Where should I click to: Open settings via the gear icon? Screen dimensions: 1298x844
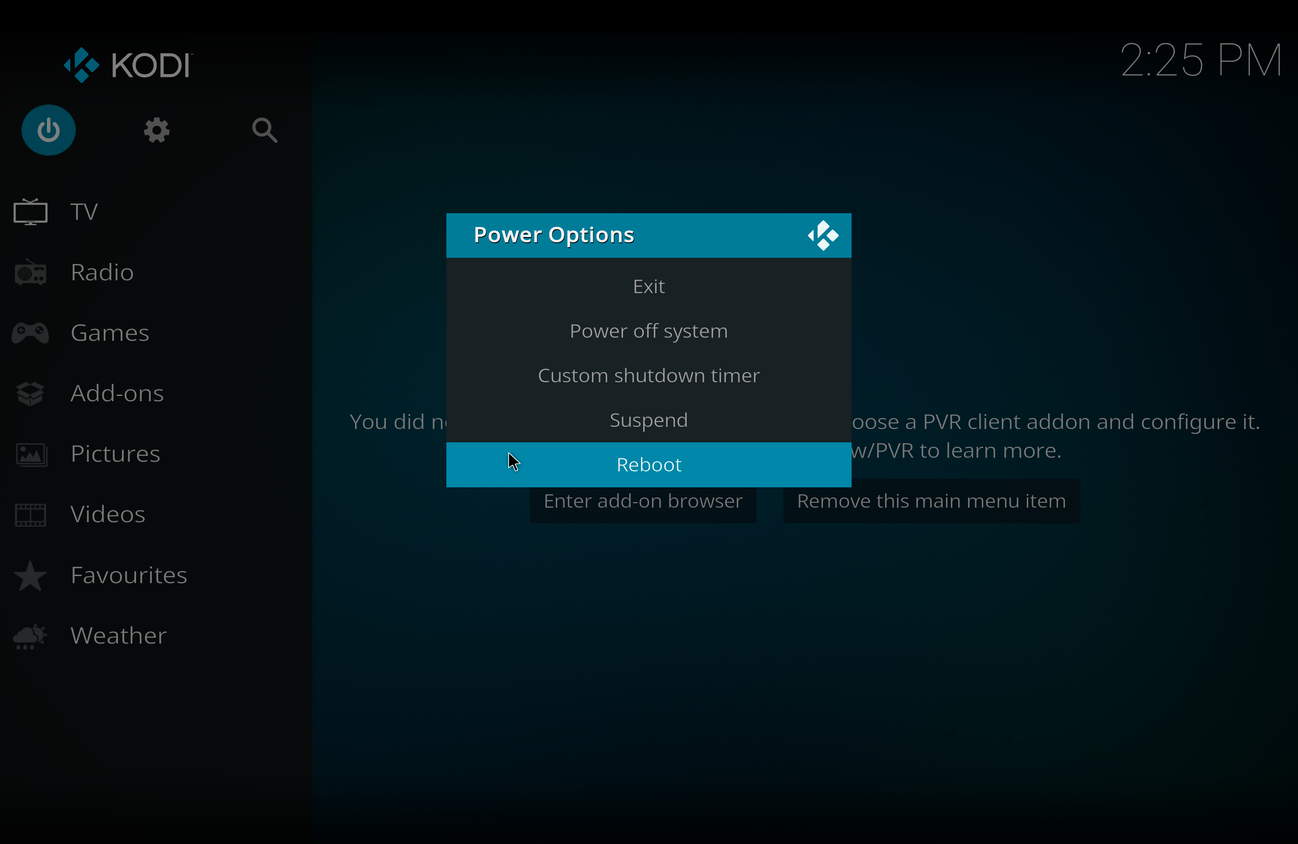(157, 130)
